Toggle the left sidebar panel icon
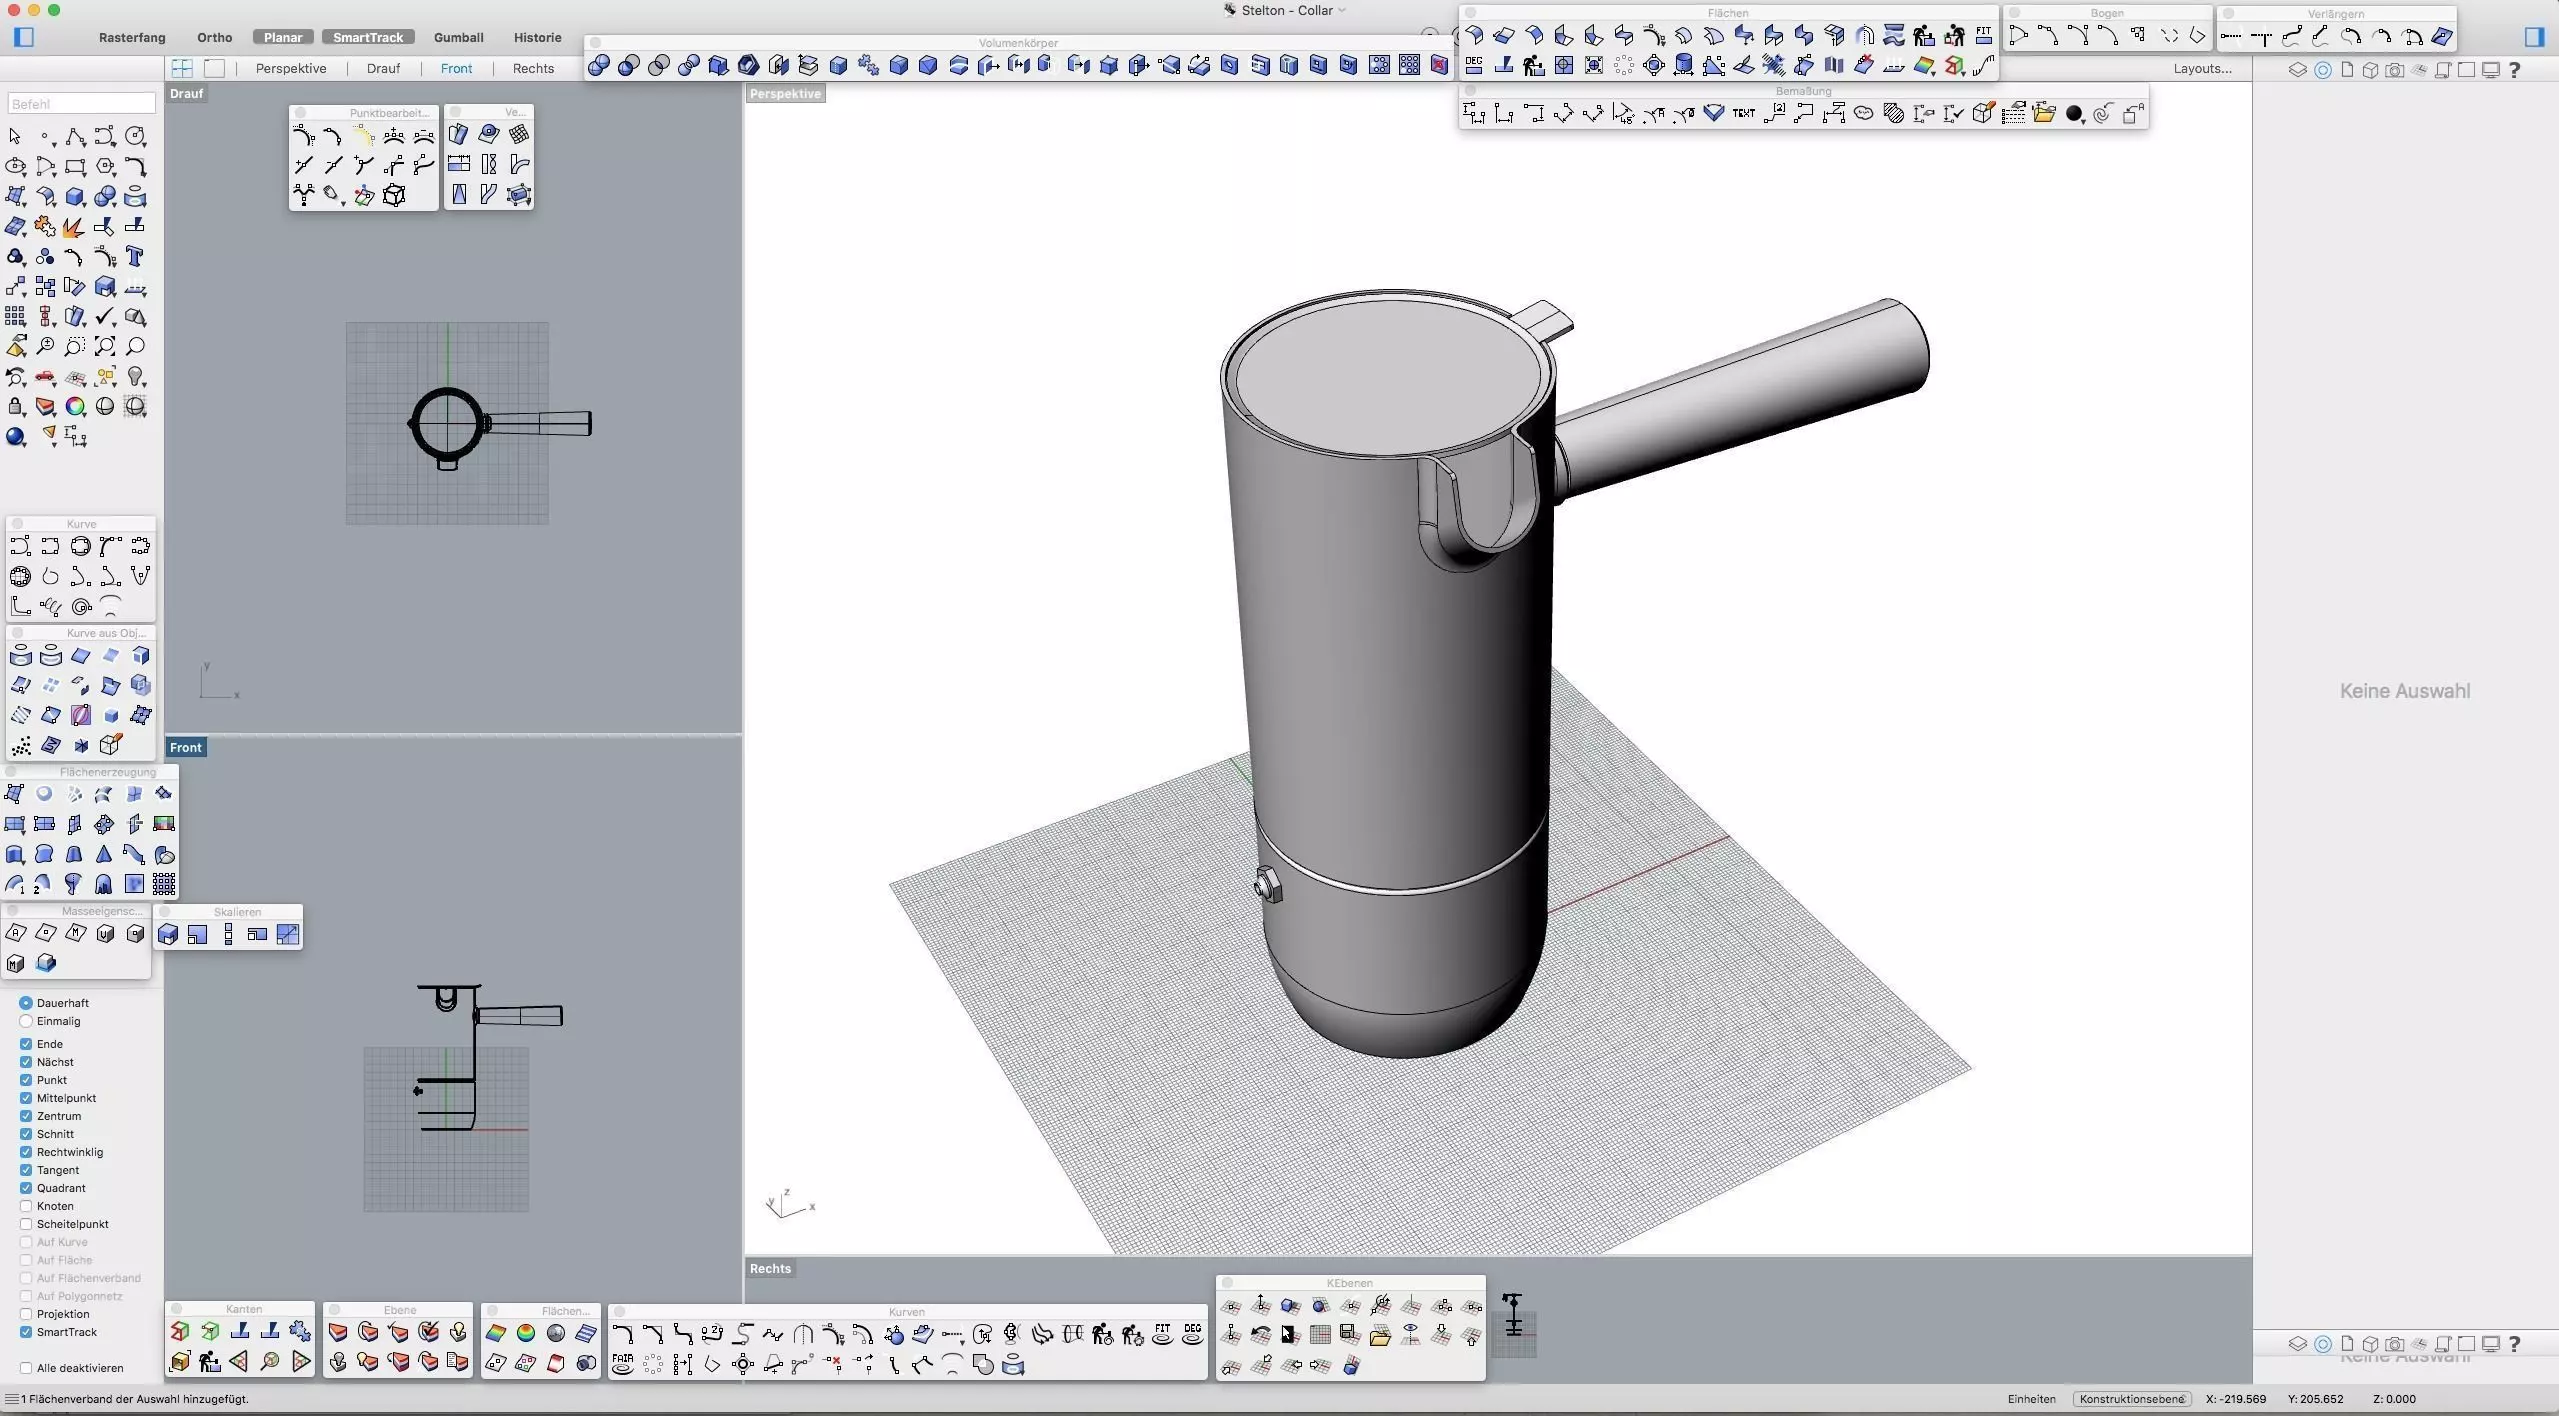 tap(25, 37)
